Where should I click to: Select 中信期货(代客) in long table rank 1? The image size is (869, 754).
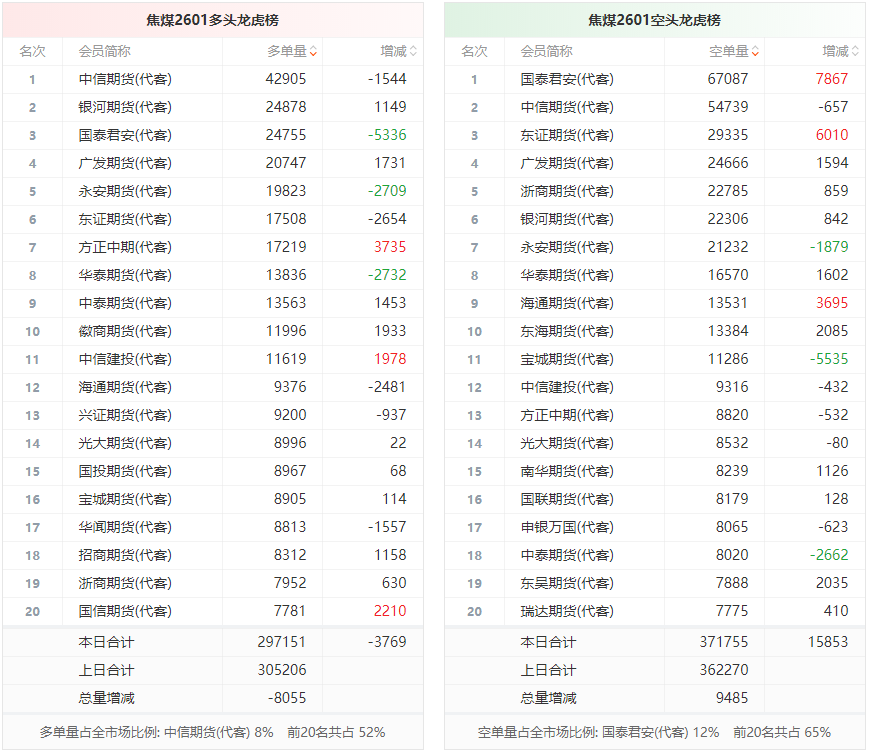(125, 79)
